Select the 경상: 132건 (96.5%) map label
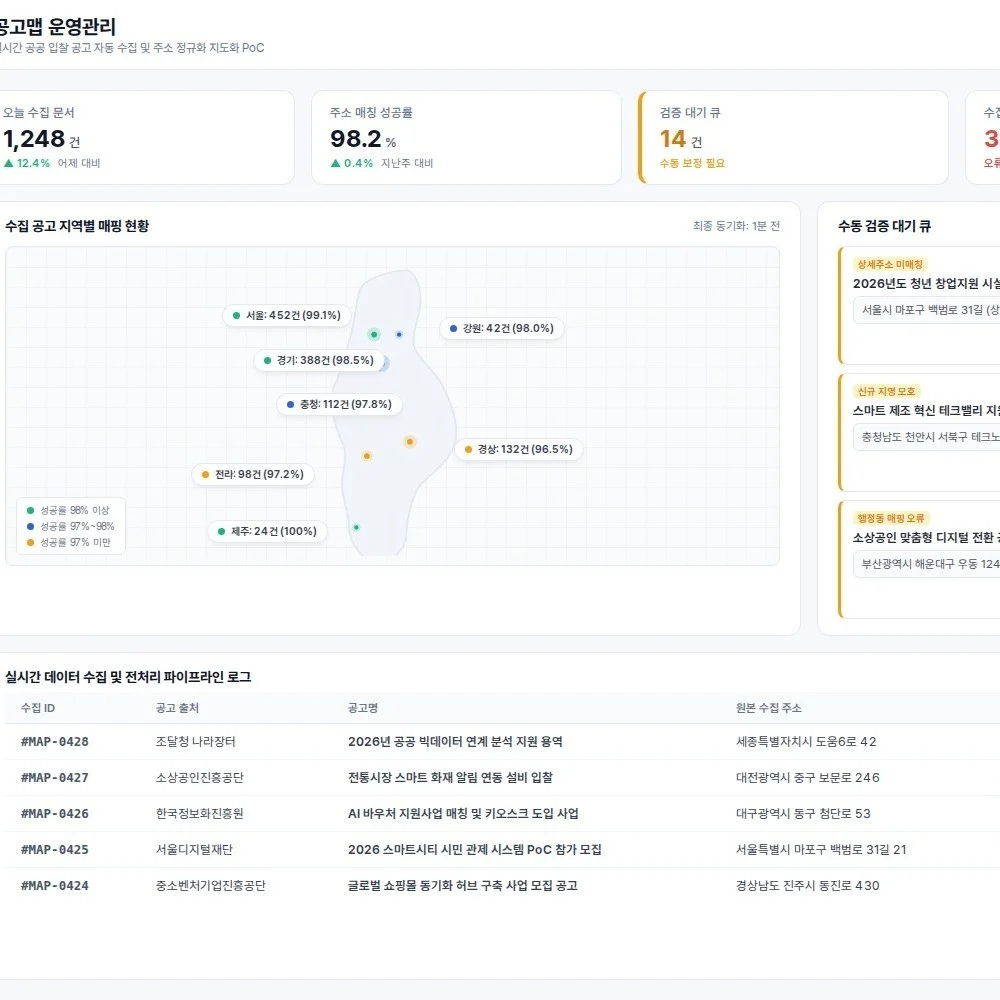Viewport: 1000px width, 1000px height. pyautogui.click(x=519, y=449)
